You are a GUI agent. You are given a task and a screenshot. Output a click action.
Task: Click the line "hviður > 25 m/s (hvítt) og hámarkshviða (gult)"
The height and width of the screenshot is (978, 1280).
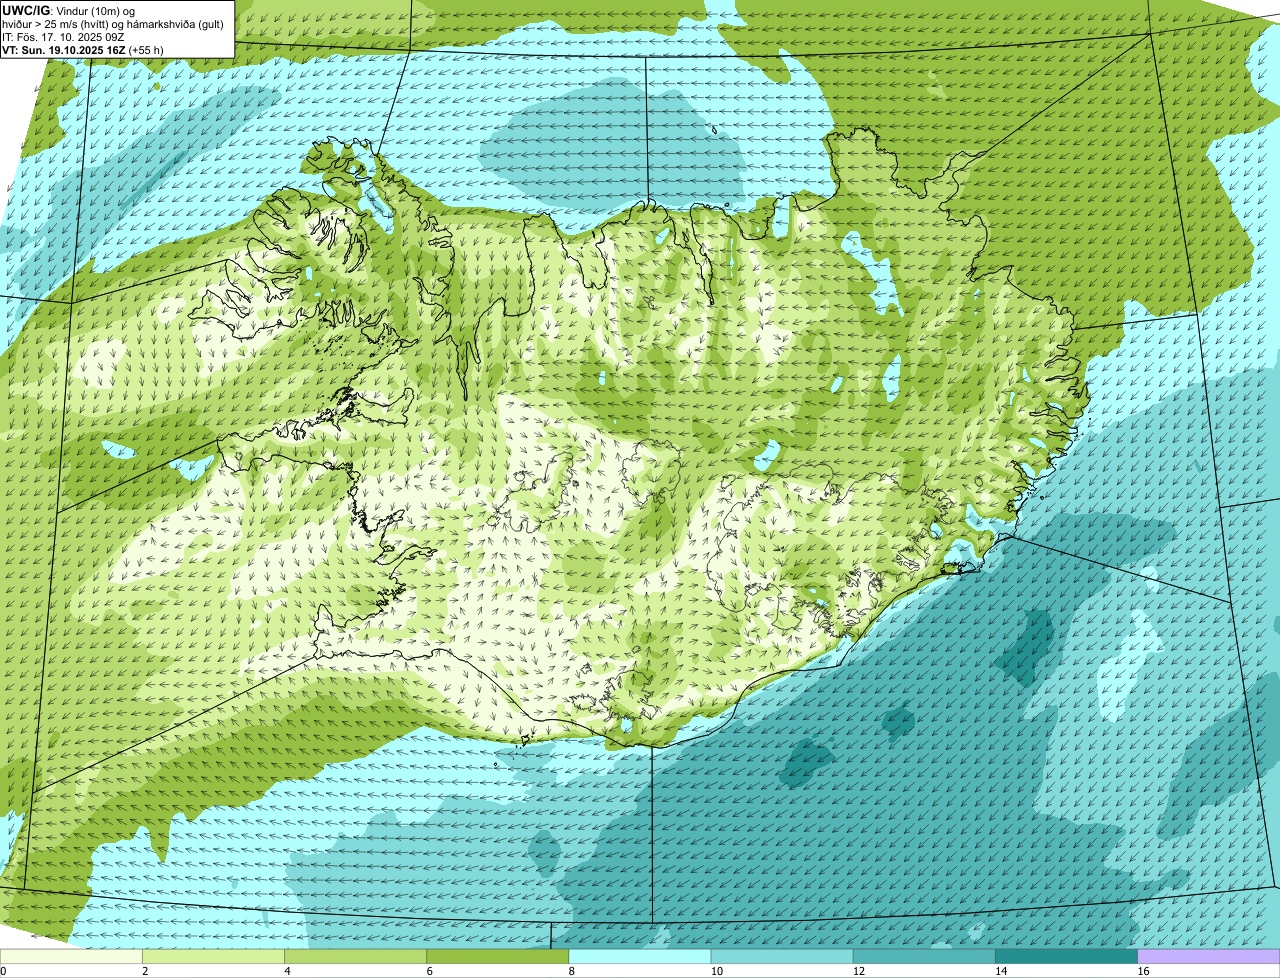pyautogui.click(x=112, y=24)
